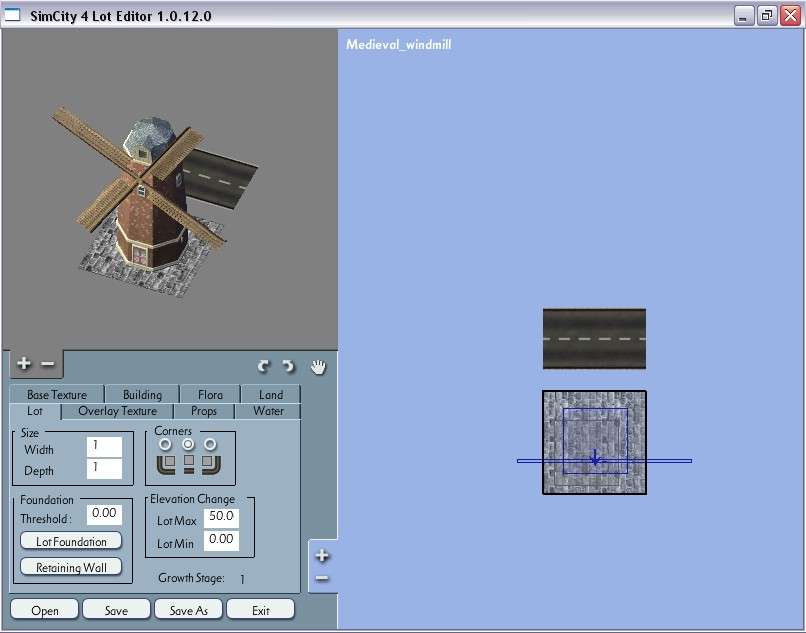Viewport: 806px width, 633px height.
Task: Click the lot Depth input field
Action: (104, 469)
